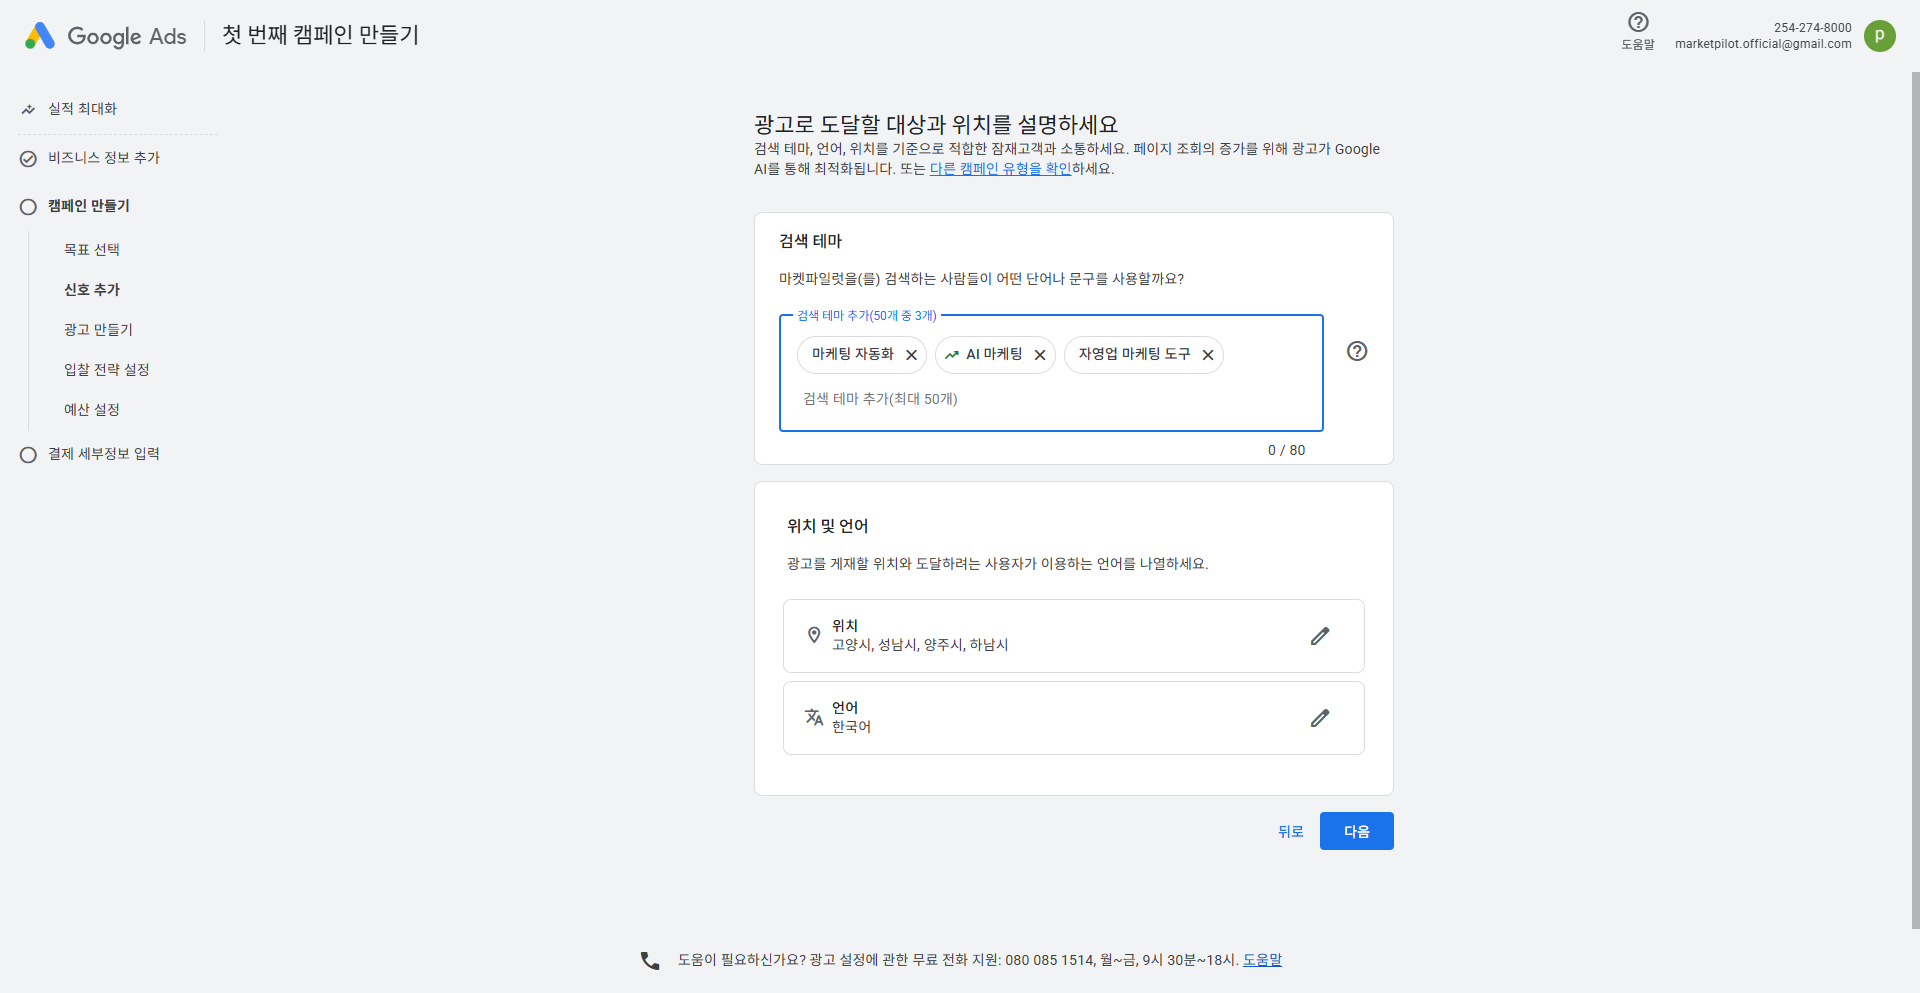The image size is (1920, 993).
Task: Click the trending arrow icon on AI 마케팅 chip
Action: click(x=952, y=355)
